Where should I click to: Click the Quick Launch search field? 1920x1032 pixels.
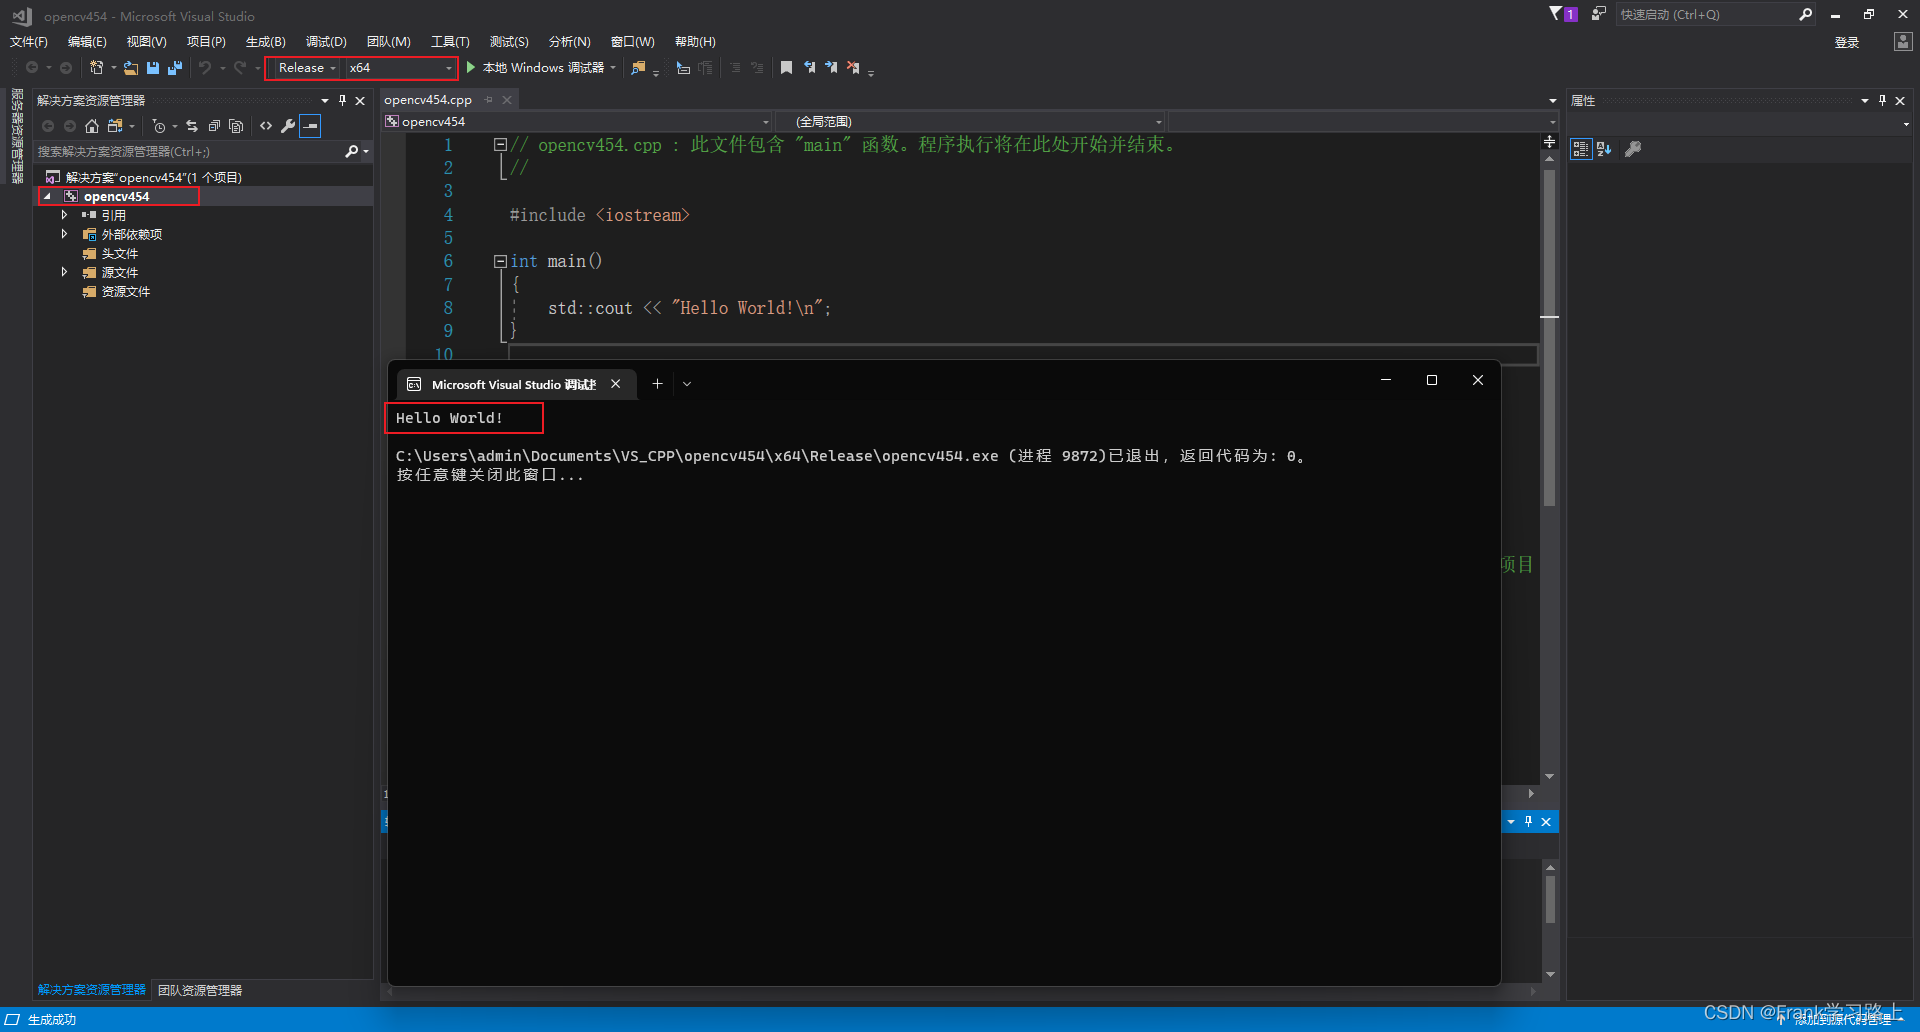tap(1705, 14)
